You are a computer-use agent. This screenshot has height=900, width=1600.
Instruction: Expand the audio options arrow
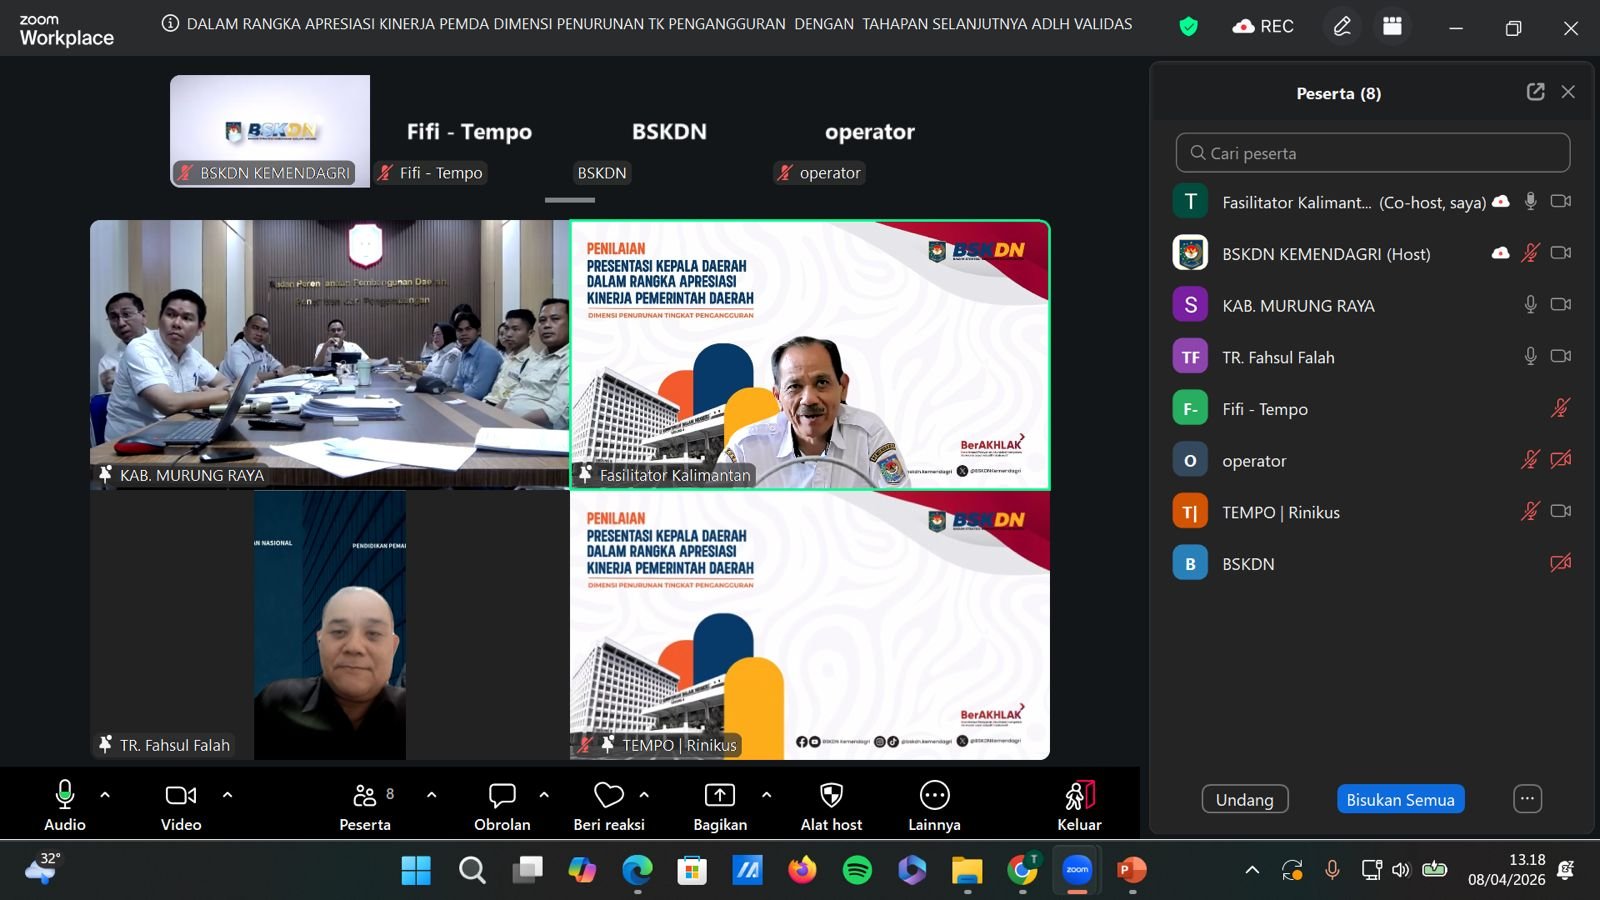105,795
